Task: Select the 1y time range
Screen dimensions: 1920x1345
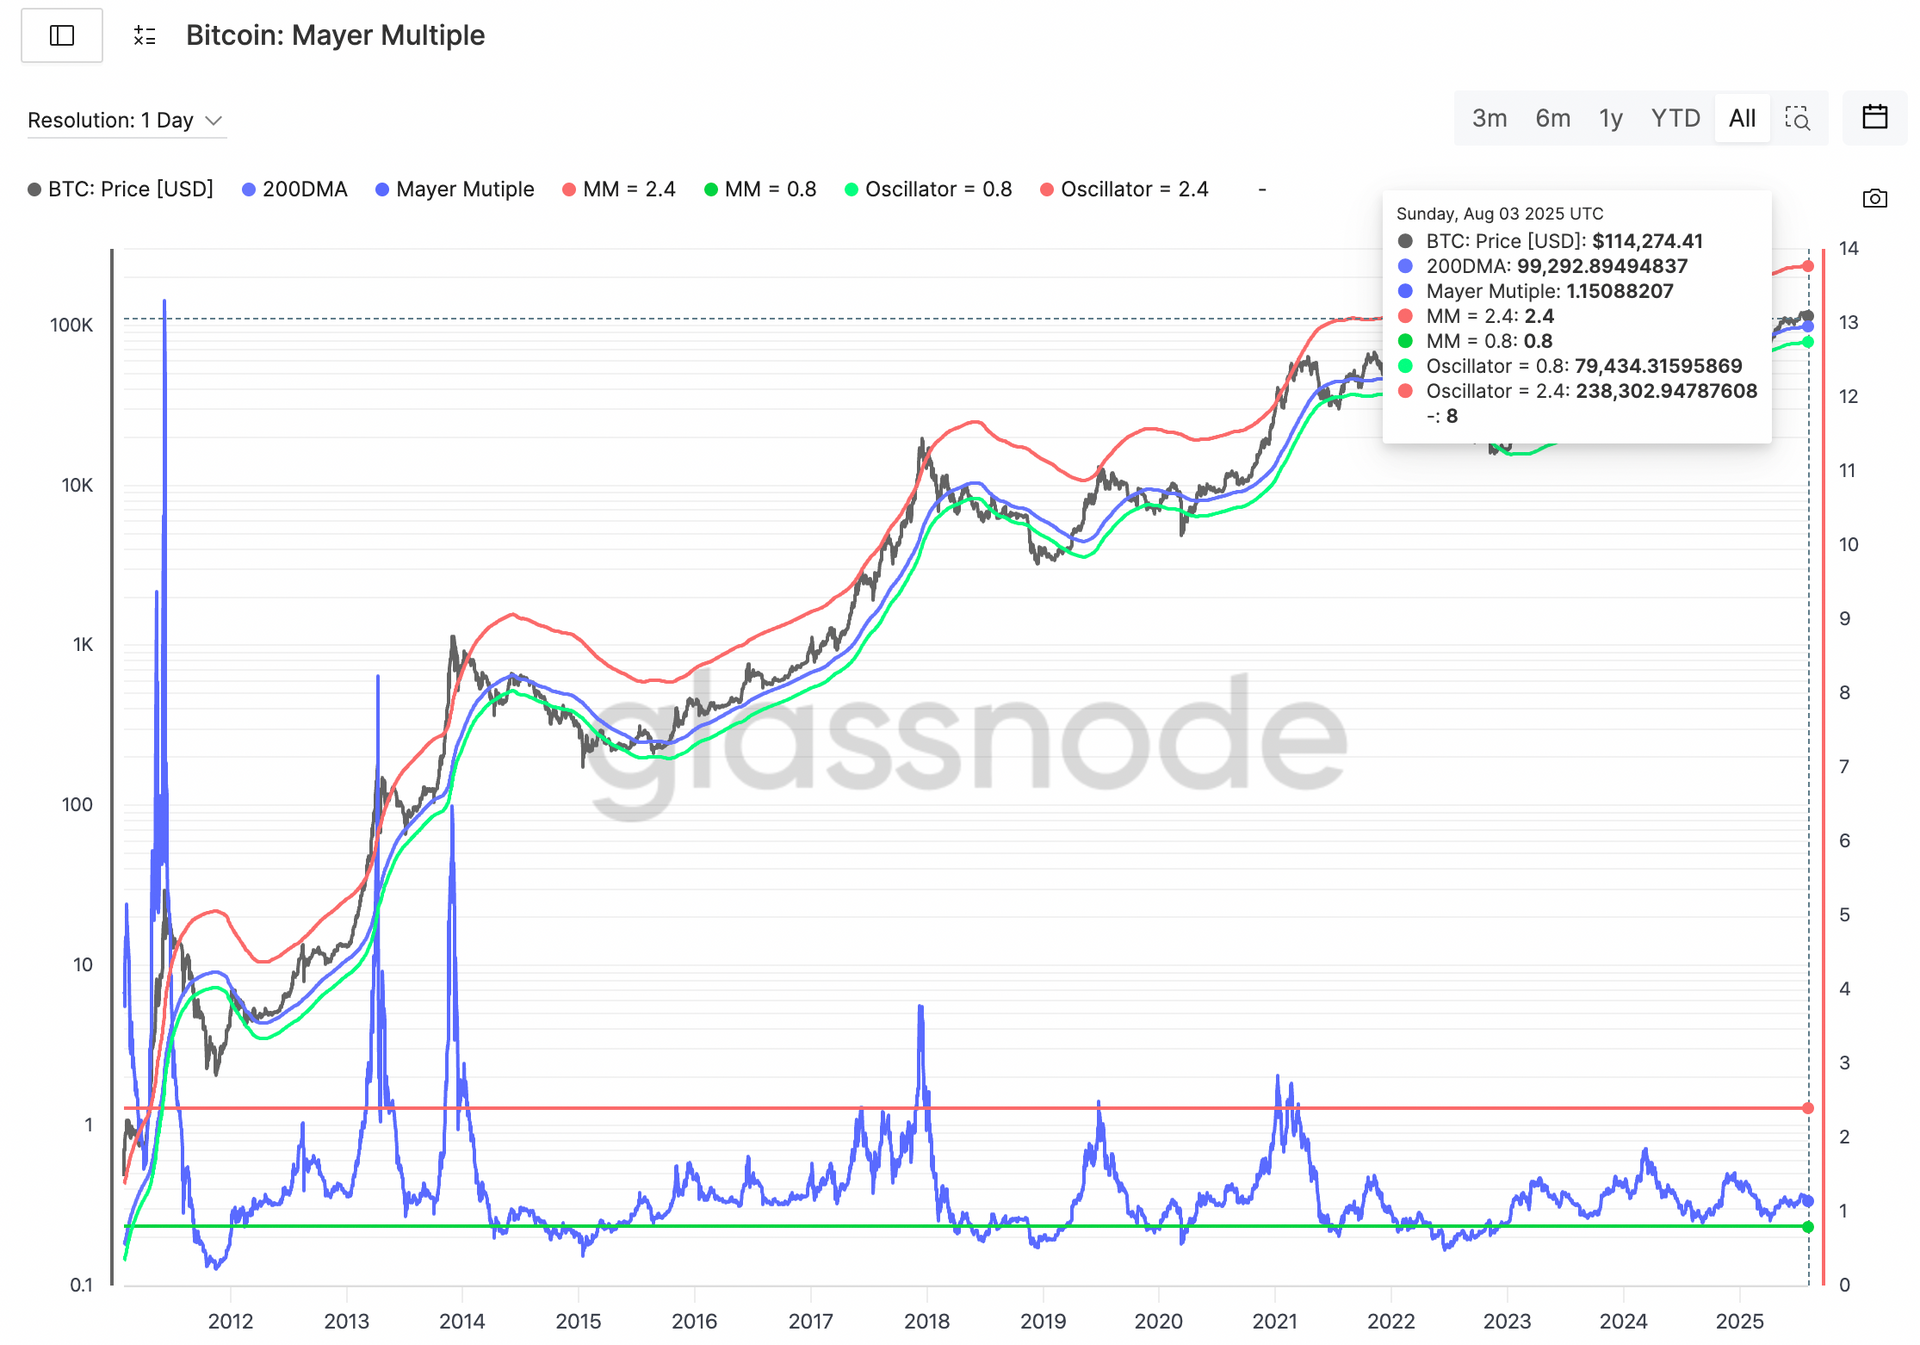Action: point(1610,119)
